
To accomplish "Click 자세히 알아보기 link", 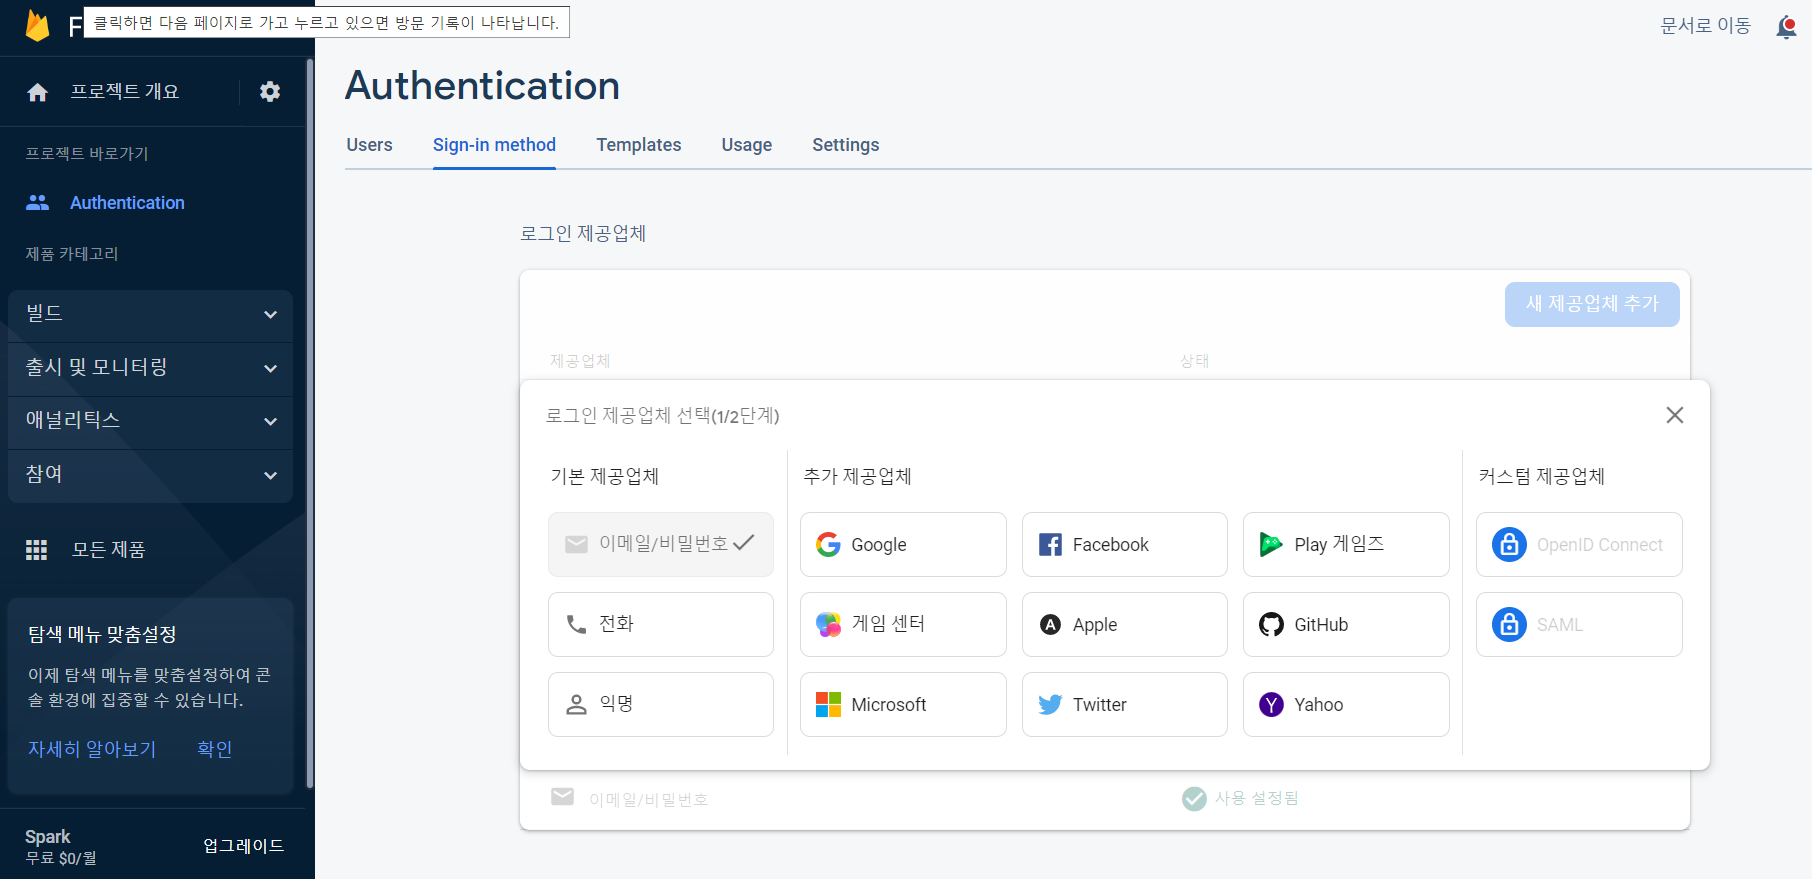I will [92, 749].
